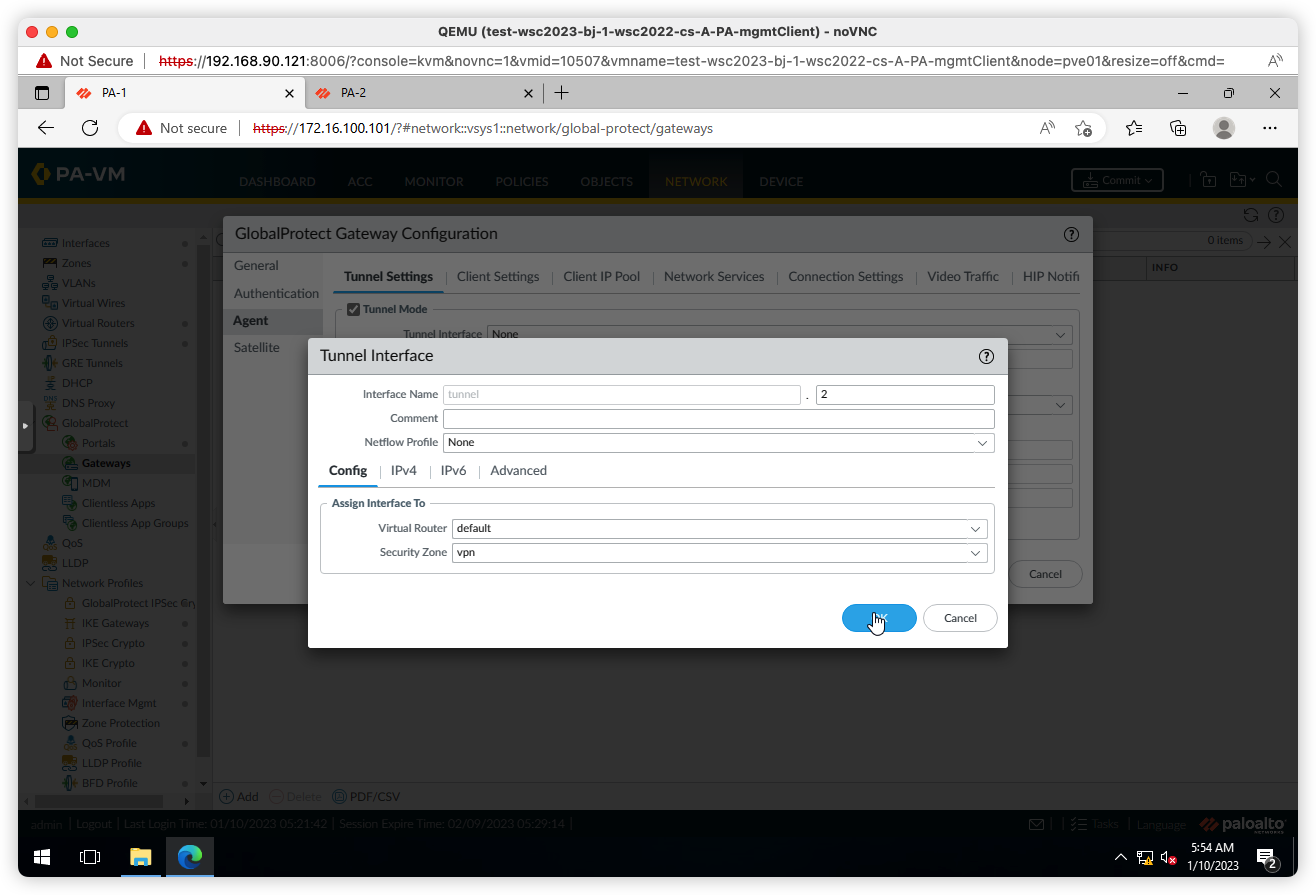Cancel the GlobalProtect Gateway Configuration dialog
This screenshot has height=895, width=1316.
click(1045, 574)
